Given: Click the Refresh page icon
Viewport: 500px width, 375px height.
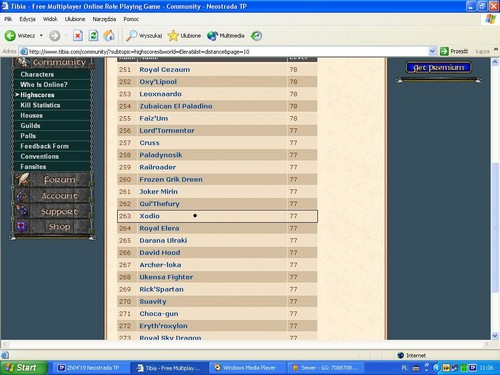Looking at the screenshot, I should (x=93, y=35).
